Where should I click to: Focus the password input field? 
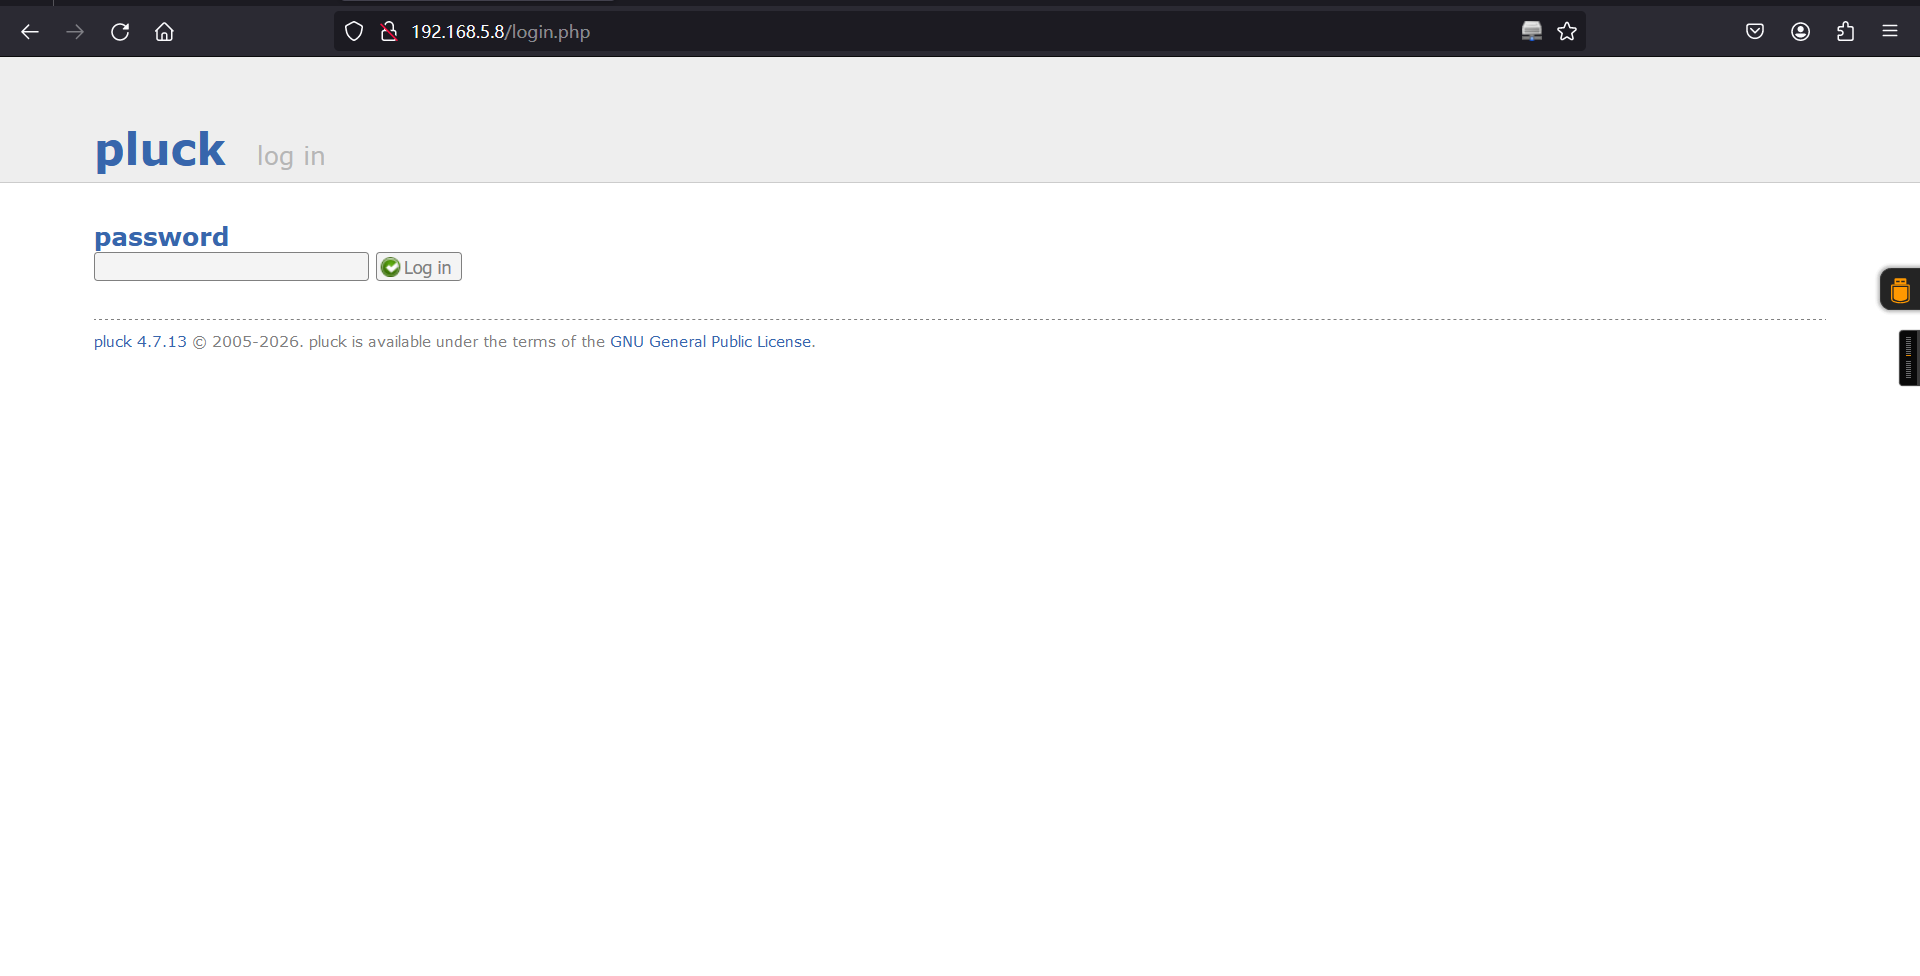tap(231, 267)
